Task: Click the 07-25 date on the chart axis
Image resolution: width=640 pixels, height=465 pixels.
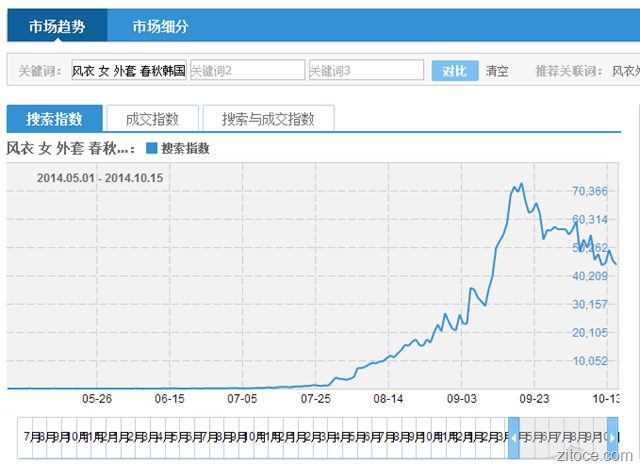Action: 316,397
